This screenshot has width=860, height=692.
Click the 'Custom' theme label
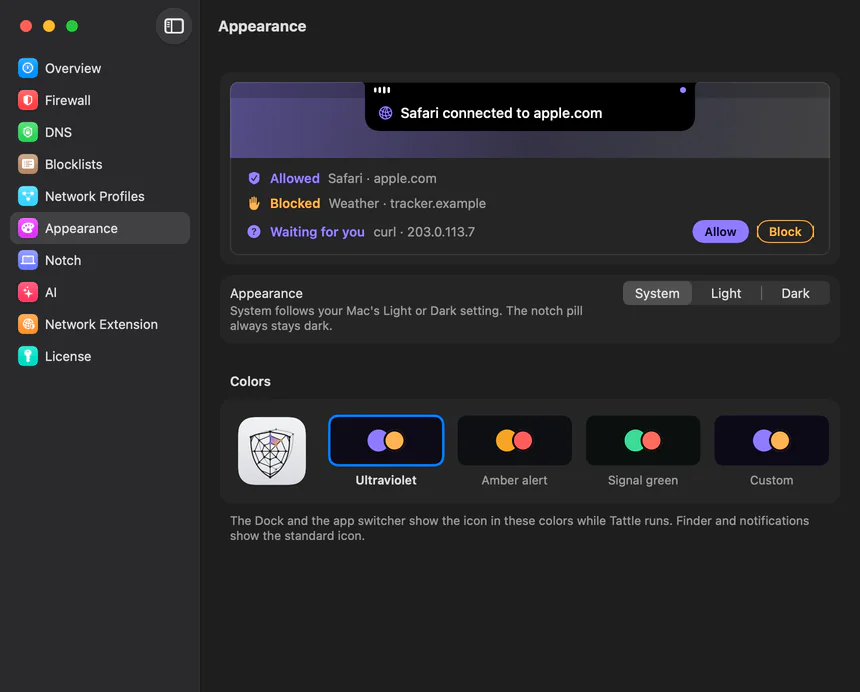point(771,480)
